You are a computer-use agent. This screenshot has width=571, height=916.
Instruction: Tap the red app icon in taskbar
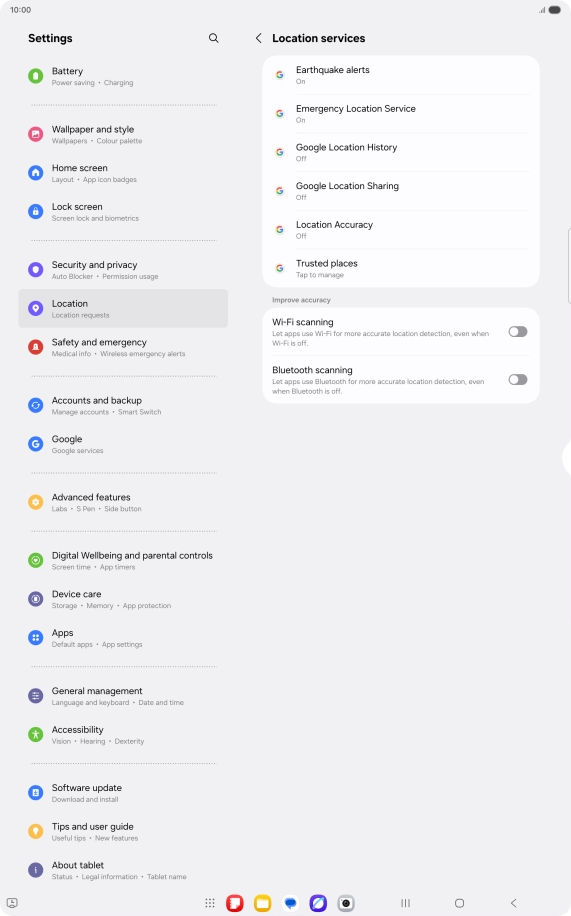pos(234,903)
